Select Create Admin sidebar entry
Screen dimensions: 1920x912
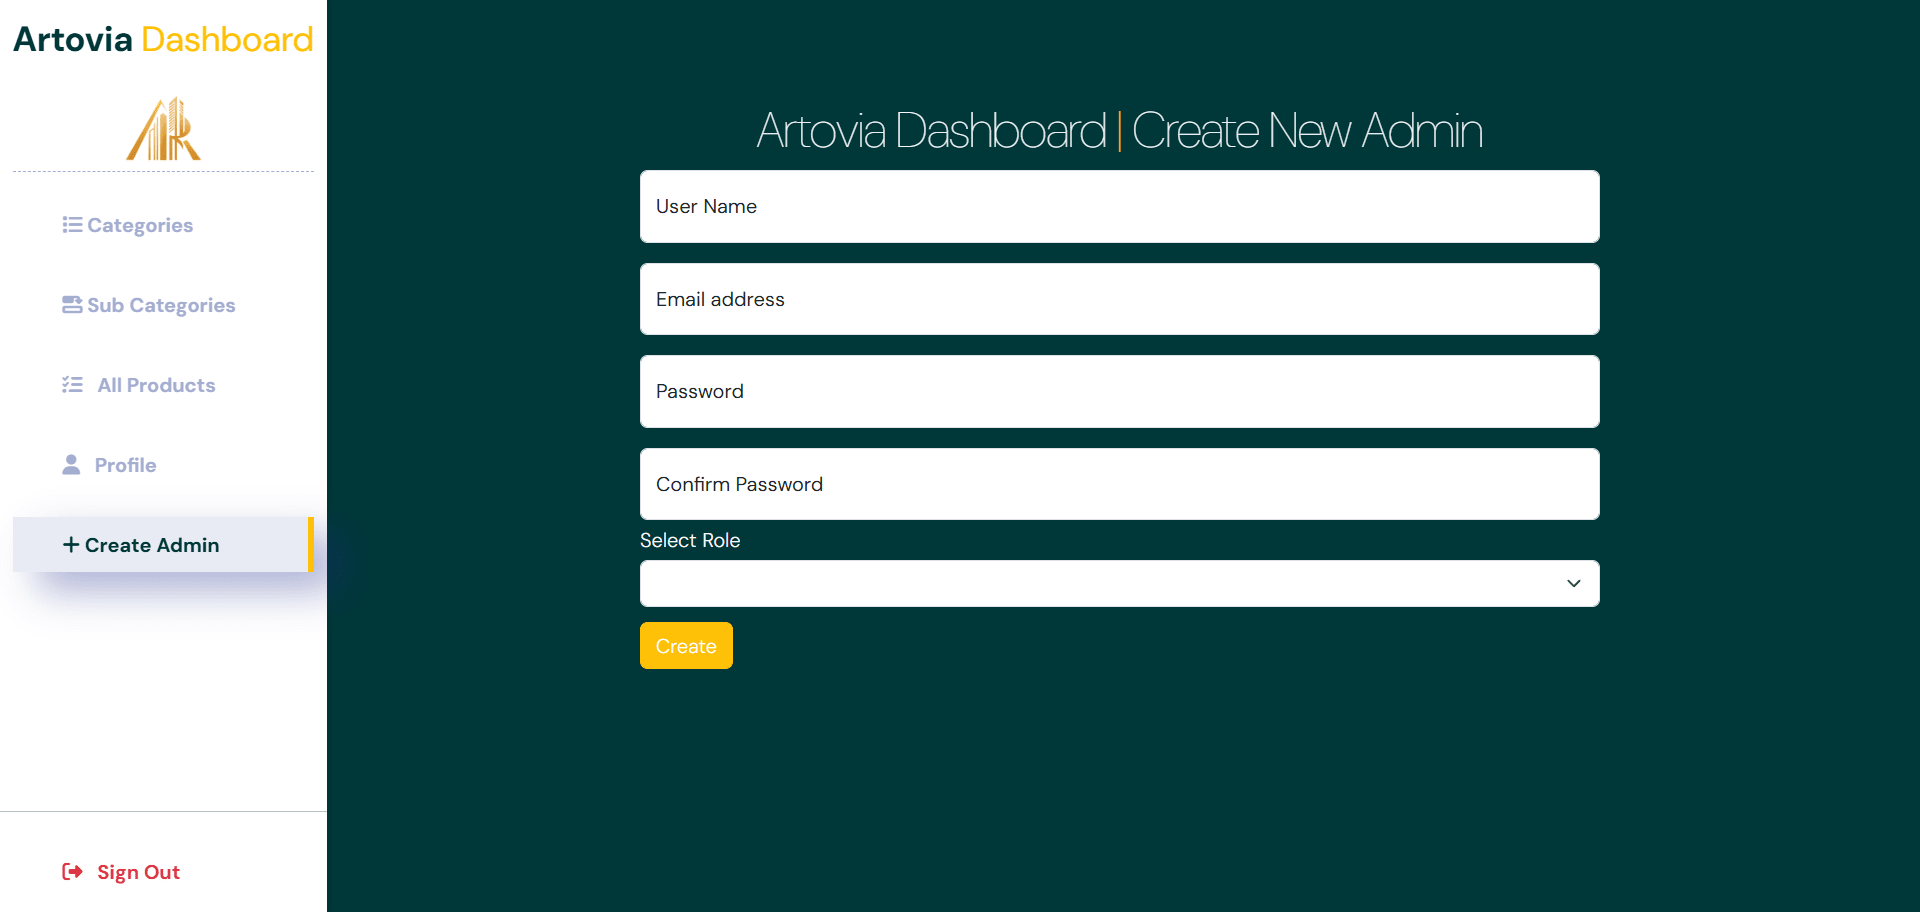[x=152, y=545]
